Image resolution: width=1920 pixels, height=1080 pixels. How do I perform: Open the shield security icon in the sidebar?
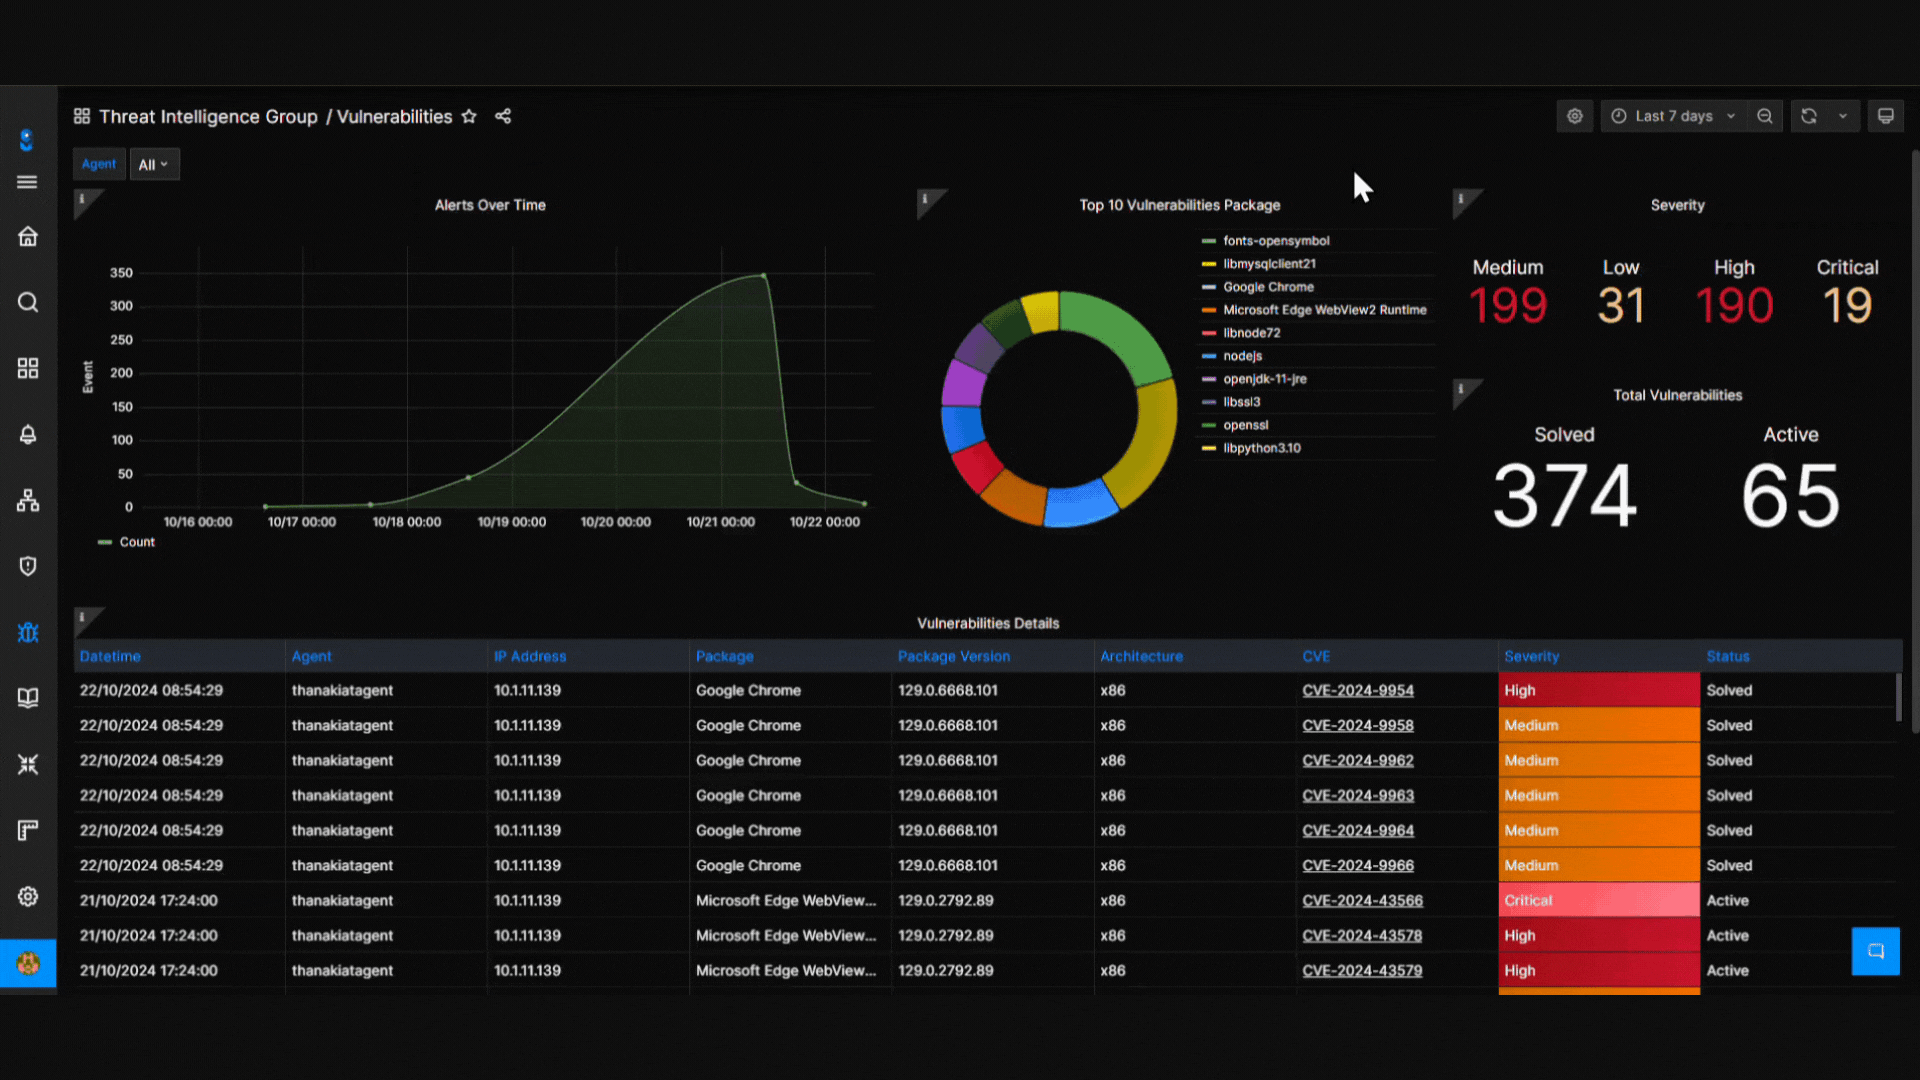click(28, 566)
